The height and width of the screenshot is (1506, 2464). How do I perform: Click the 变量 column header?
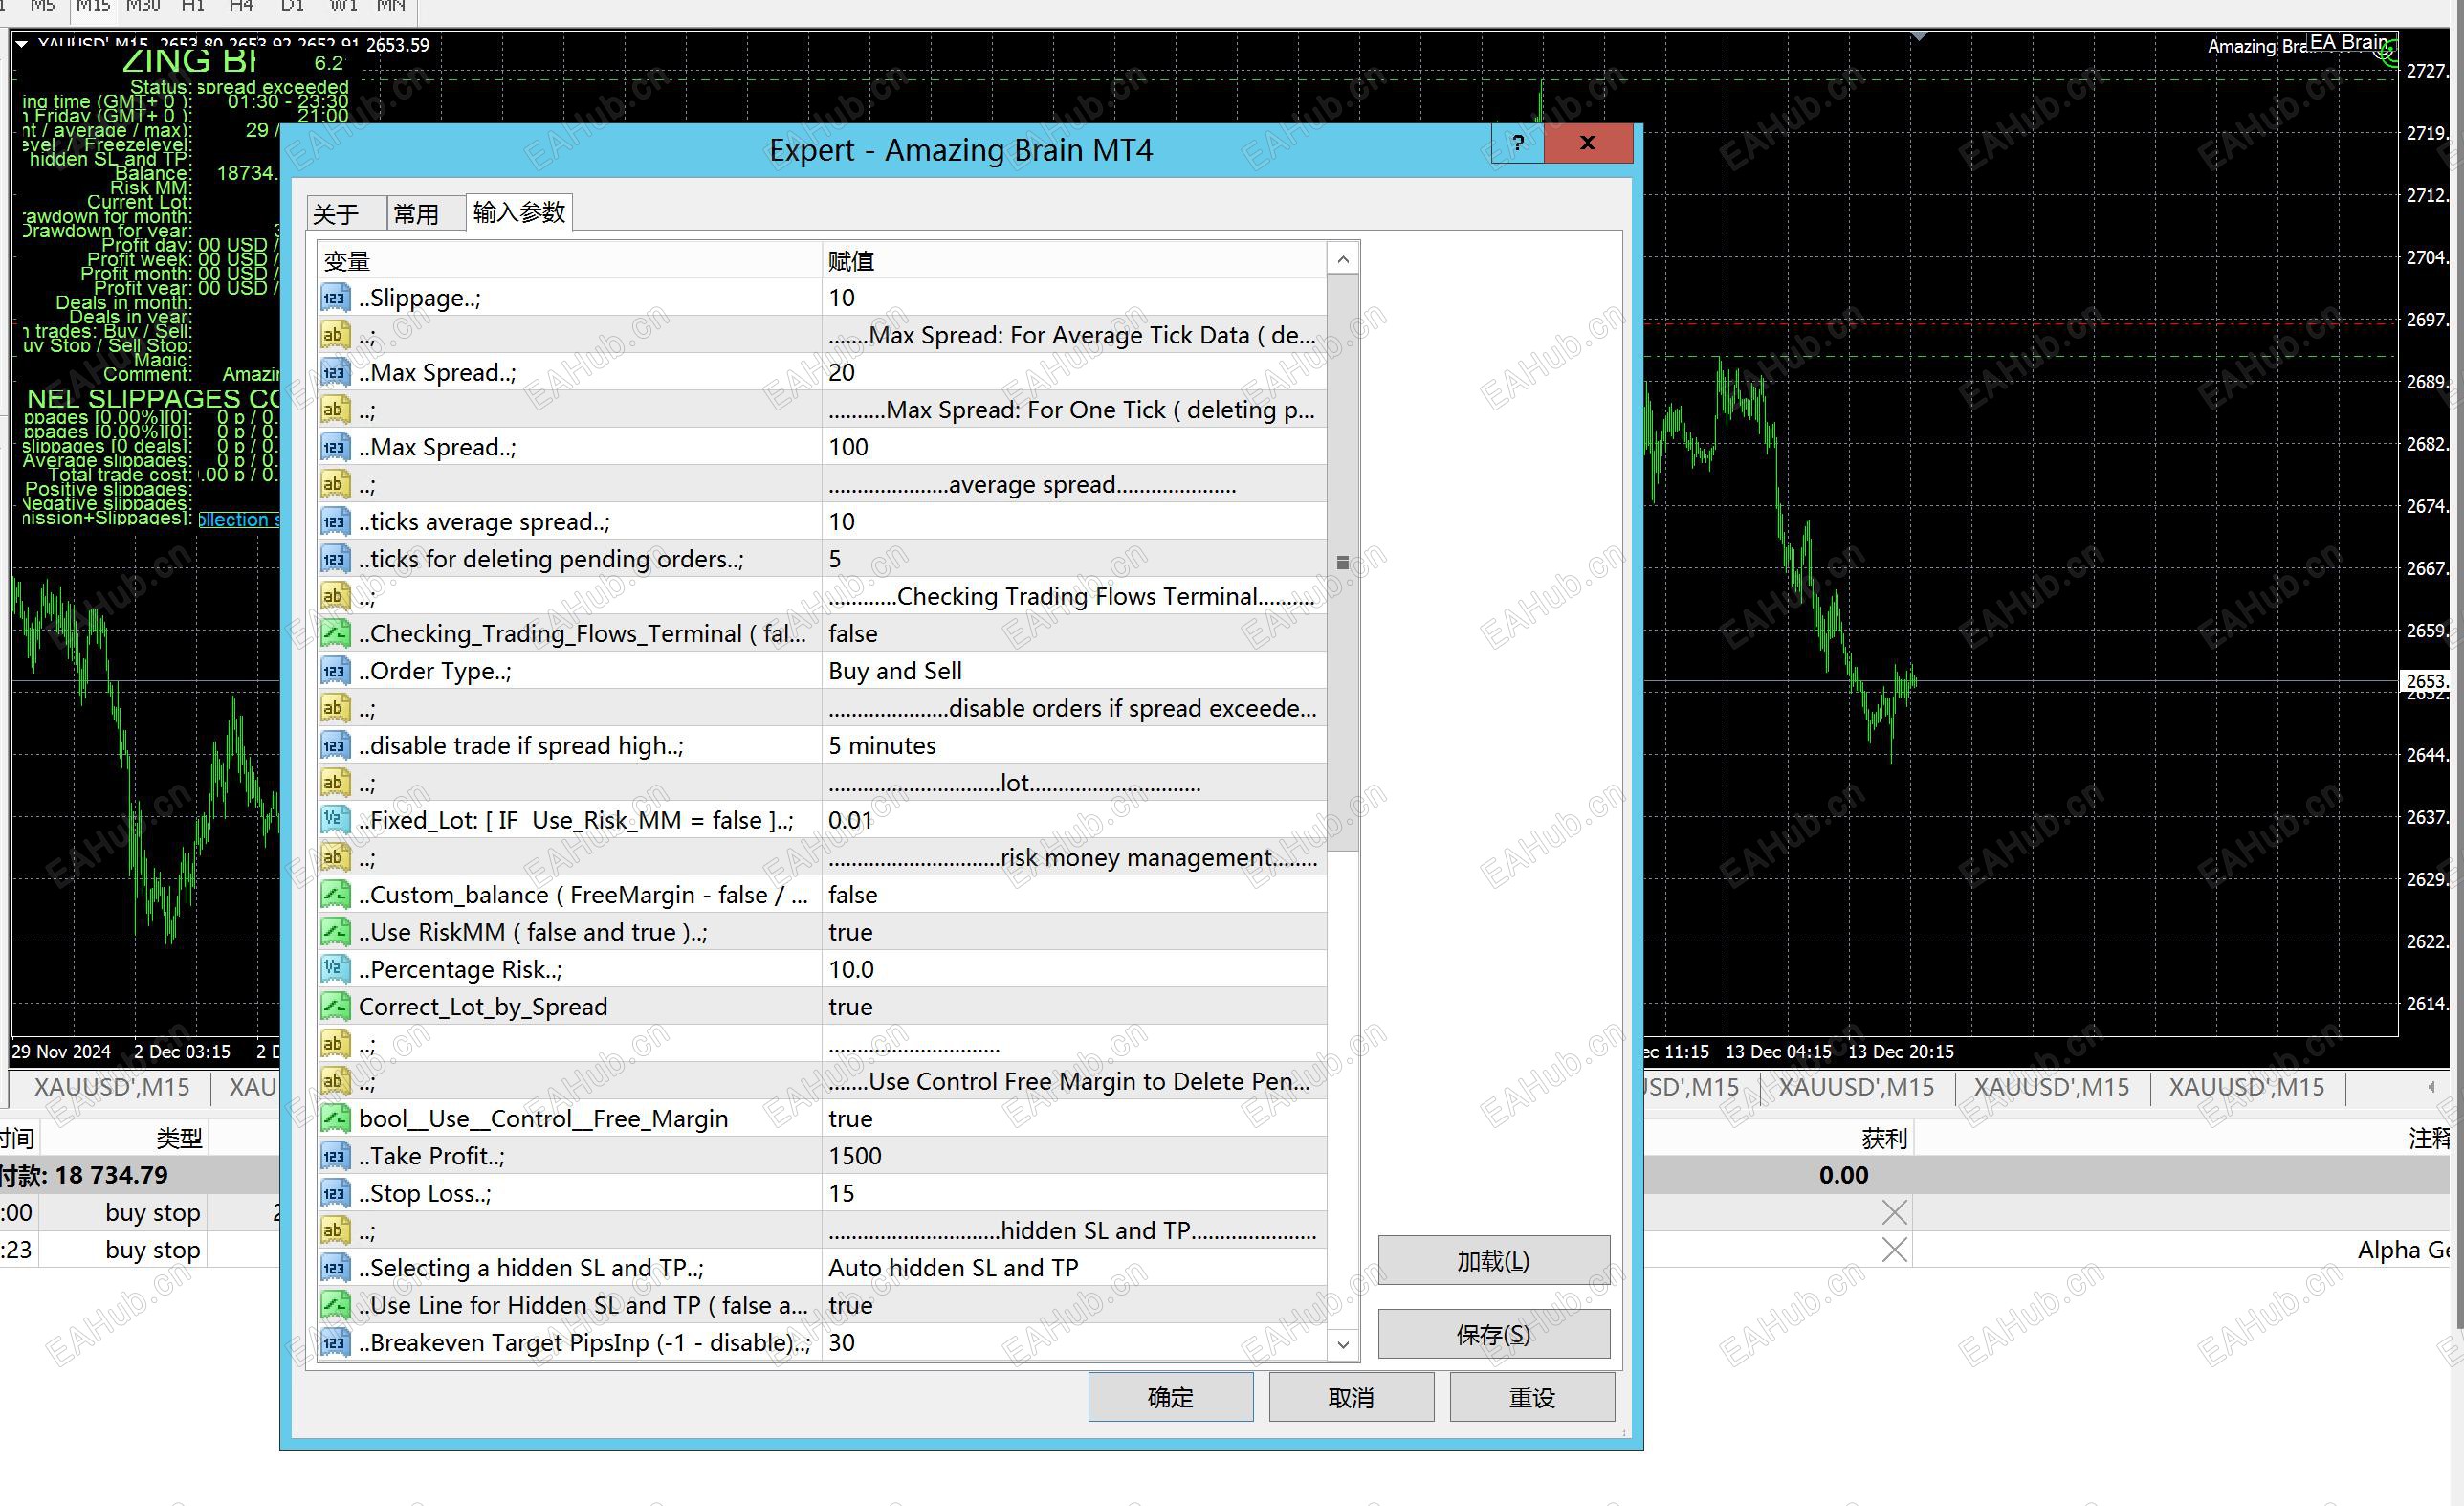tap(569, 261)
